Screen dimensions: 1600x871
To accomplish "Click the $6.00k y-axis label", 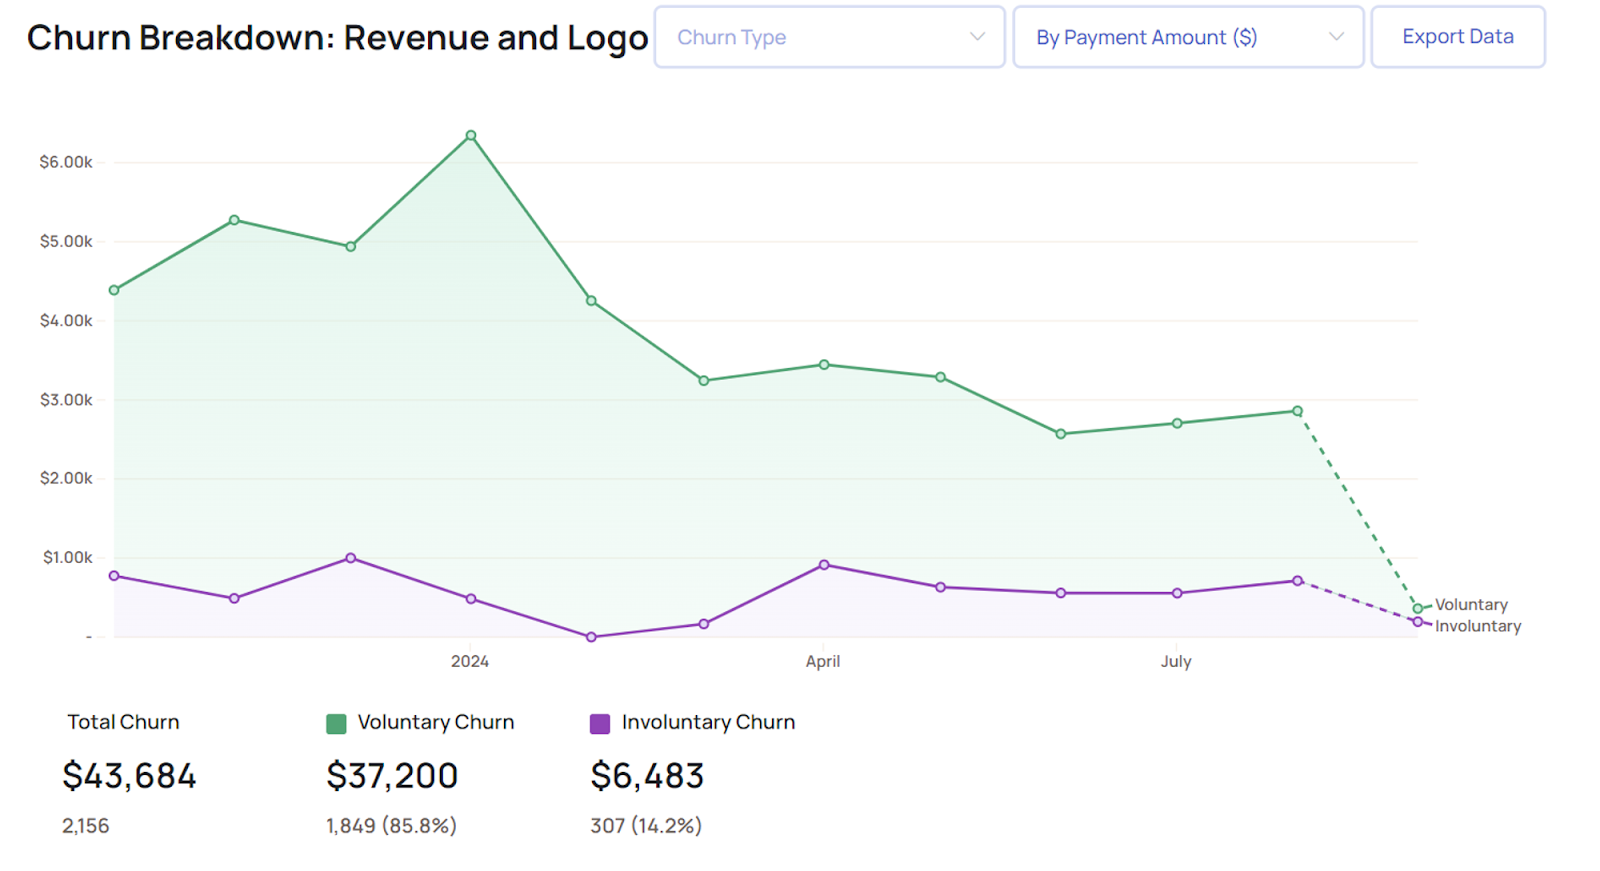I will coord(66,162).
